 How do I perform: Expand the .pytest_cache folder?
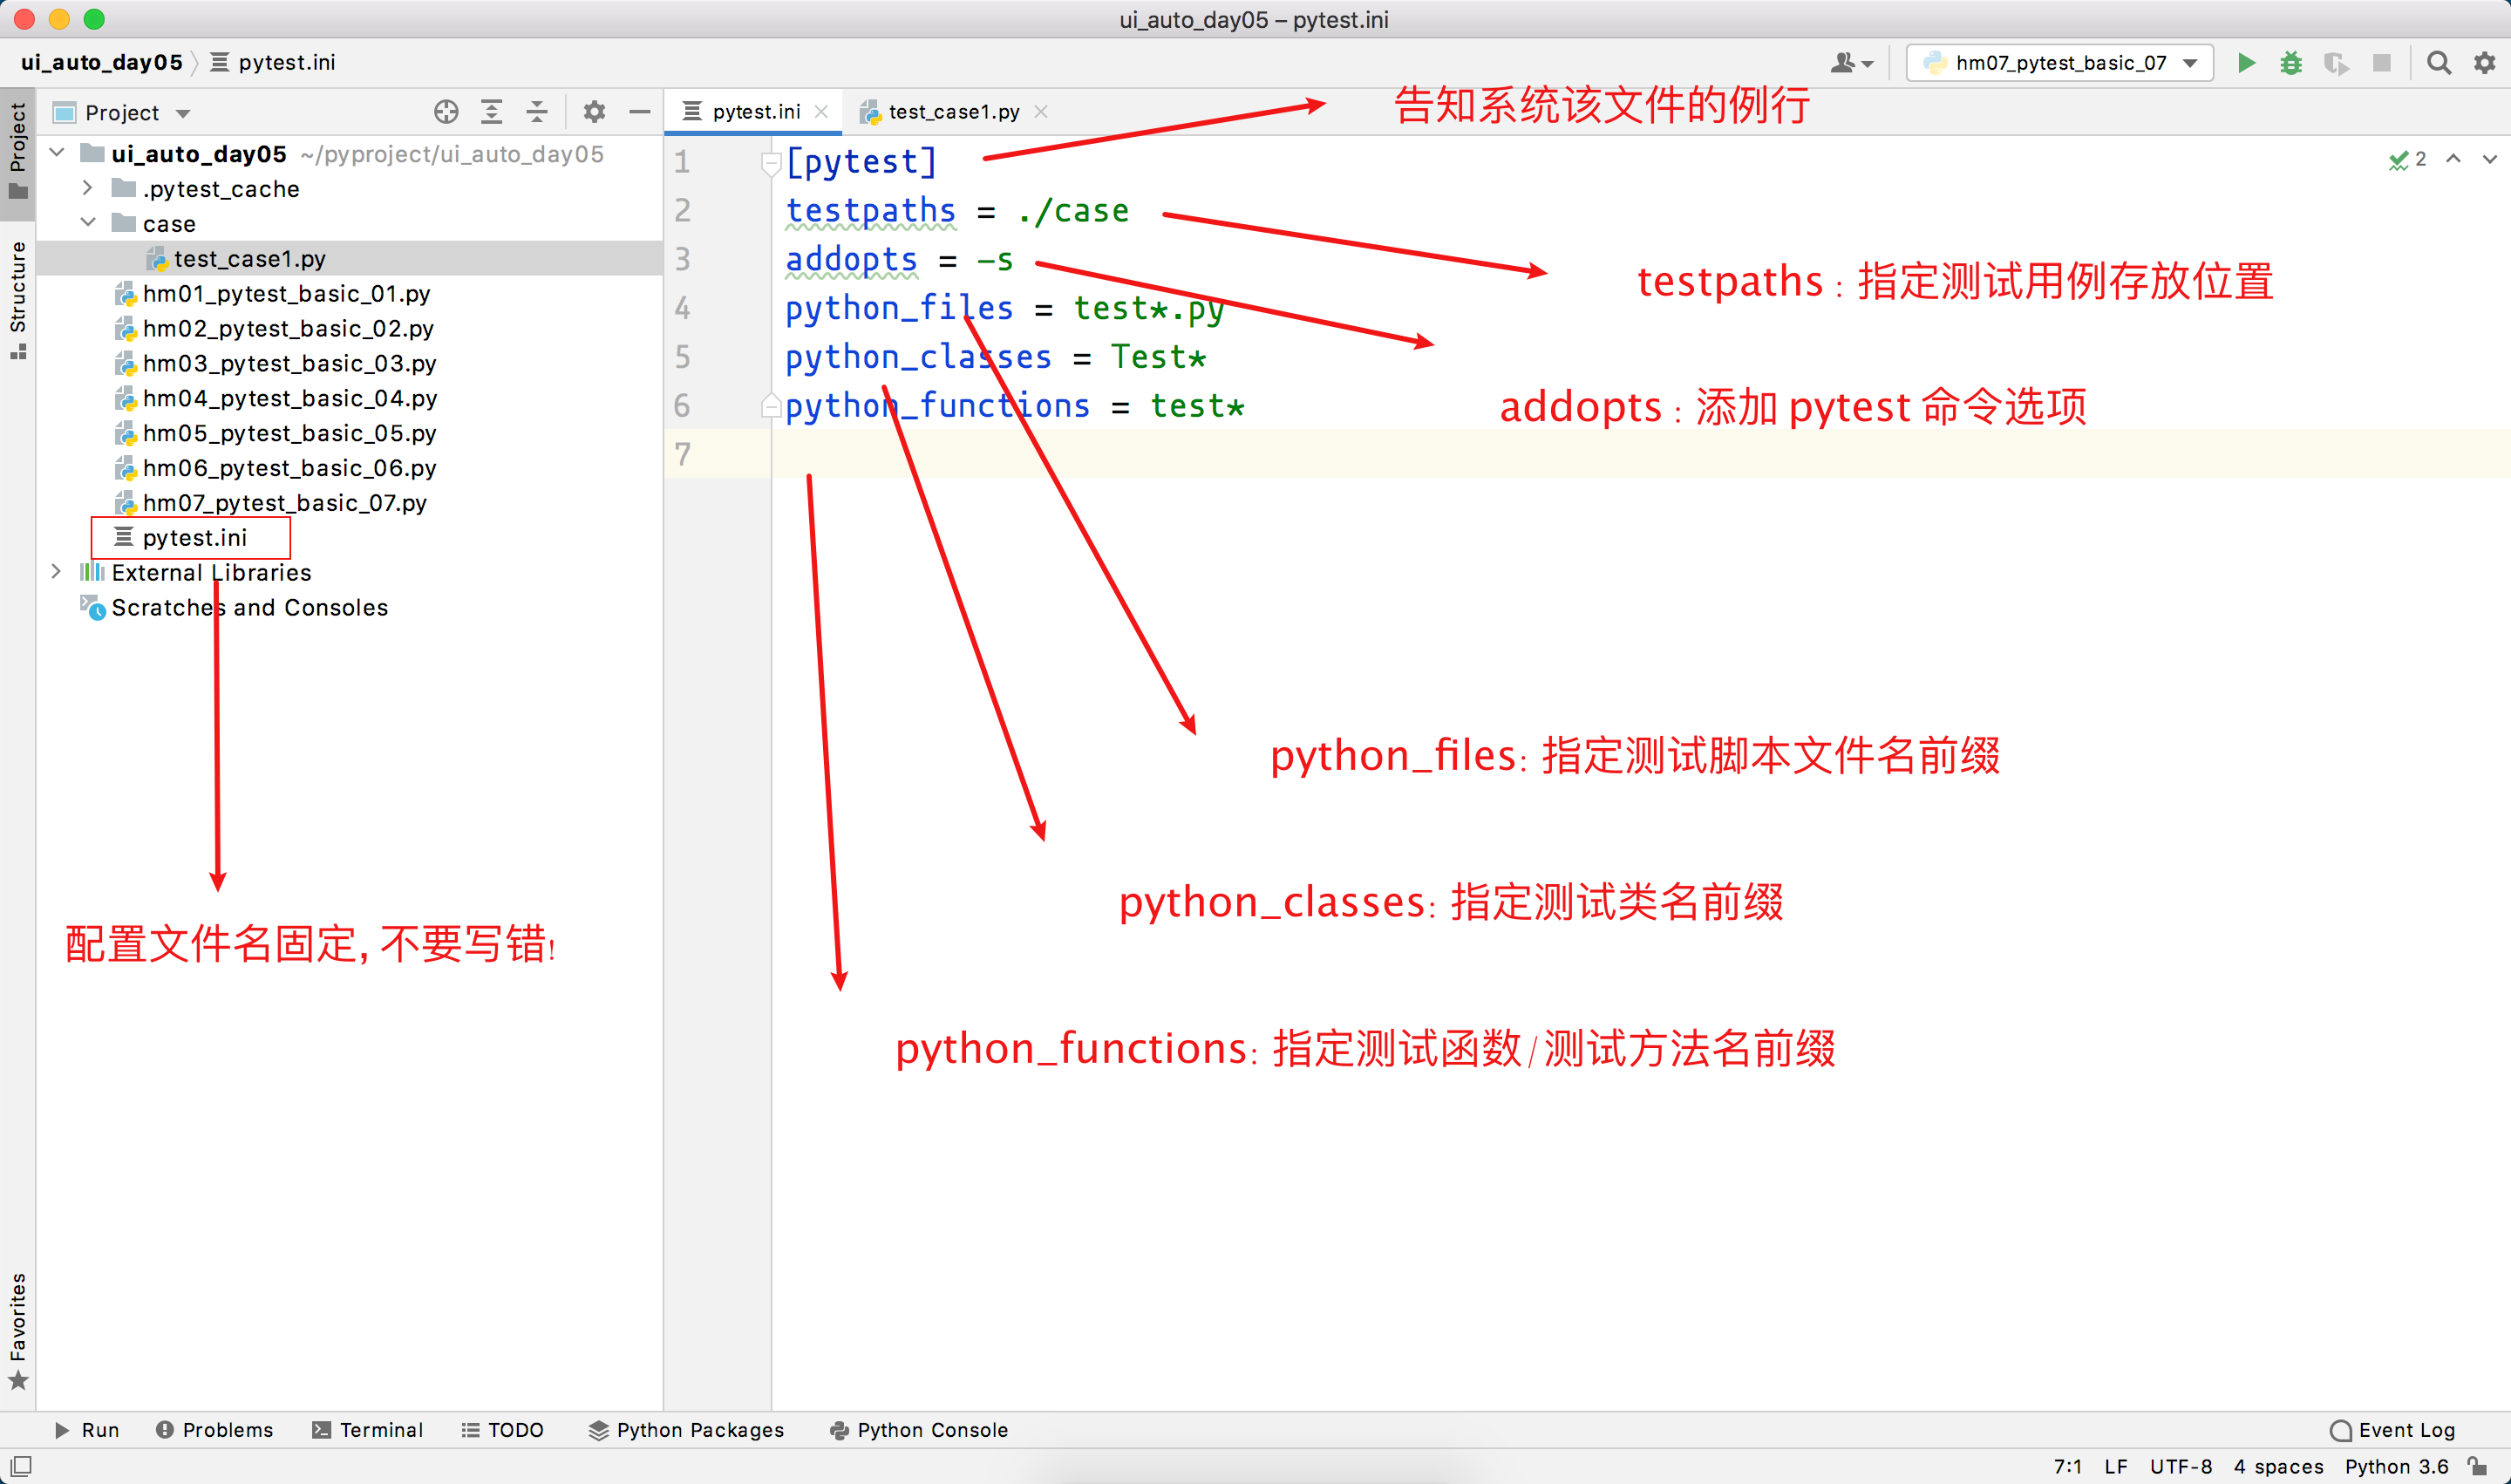point(88,189)
